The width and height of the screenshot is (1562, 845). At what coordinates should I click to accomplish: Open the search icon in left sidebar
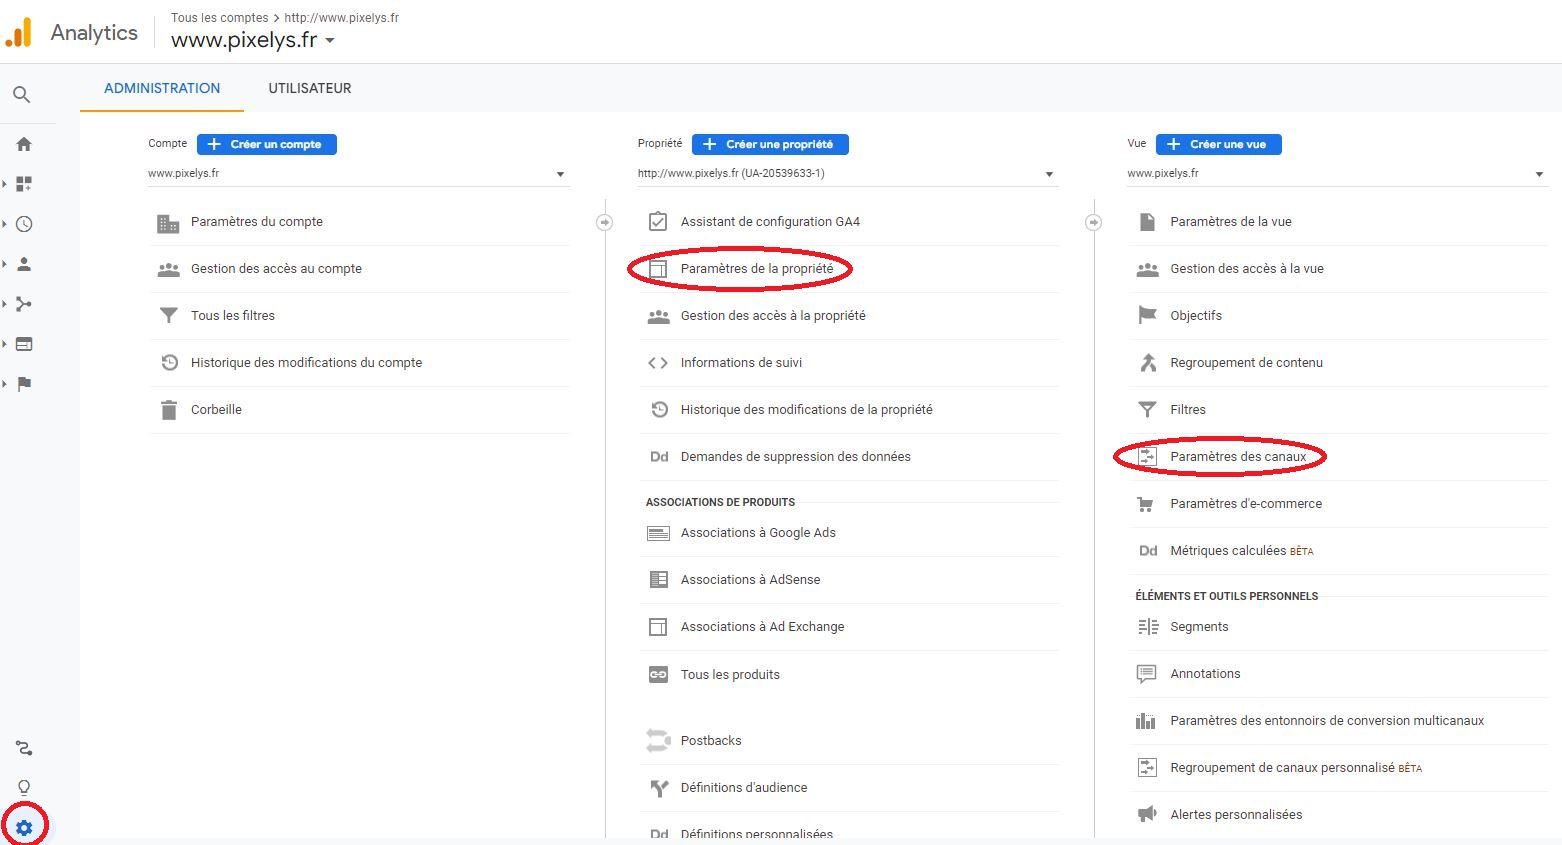click(21, 95)
